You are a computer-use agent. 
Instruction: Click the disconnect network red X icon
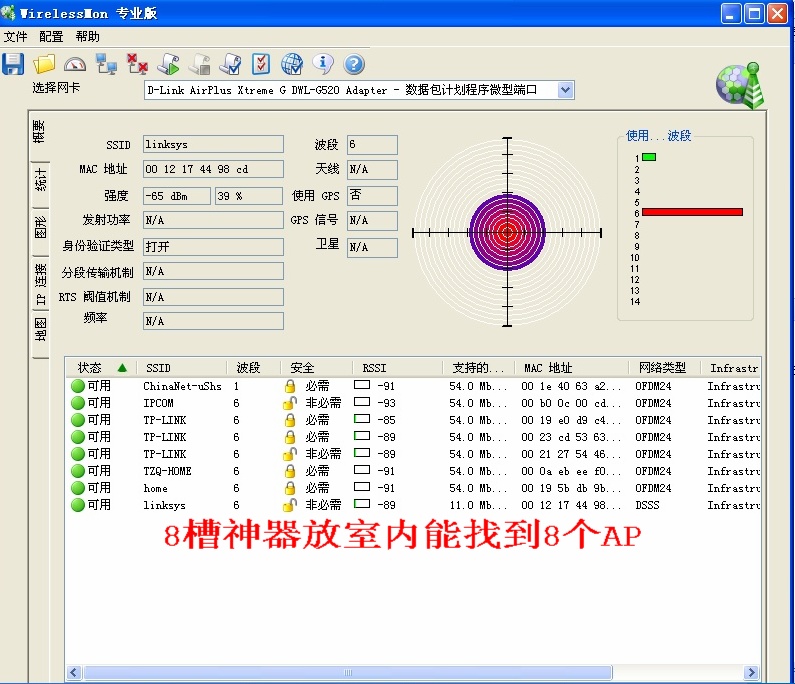(x=137, y=64)
